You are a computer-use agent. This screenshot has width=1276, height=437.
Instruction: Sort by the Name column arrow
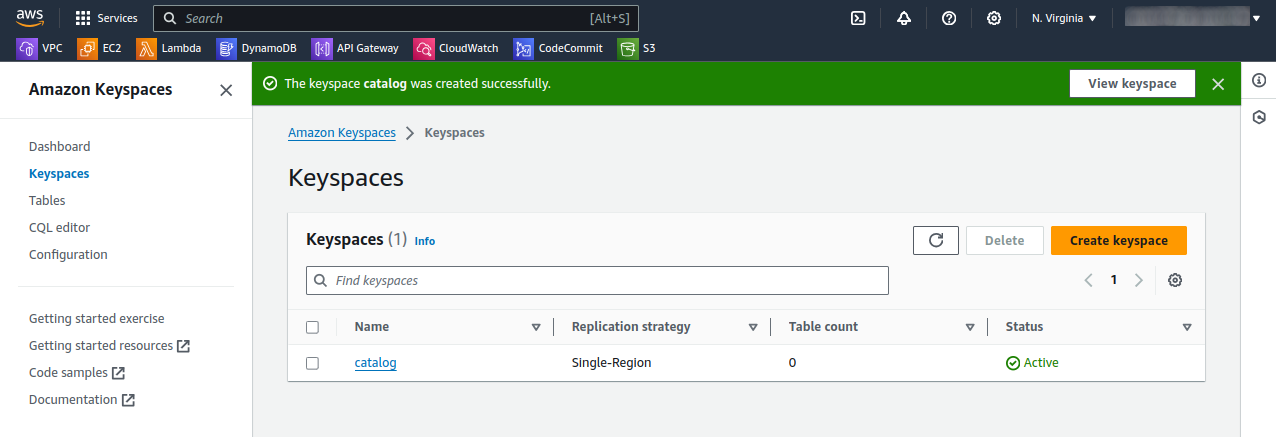click(x=536, y=327)
